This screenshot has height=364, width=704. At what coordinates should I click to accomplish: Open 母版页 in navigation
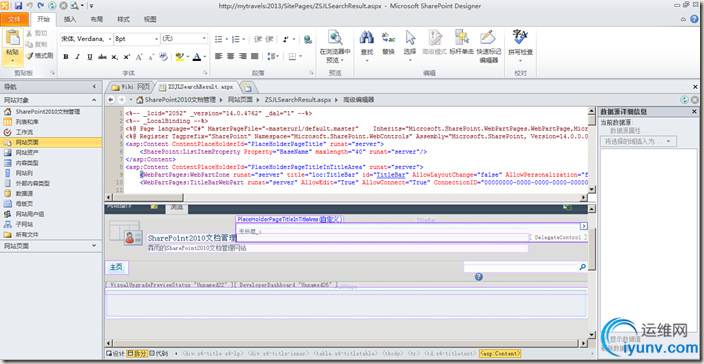[x=24, y=204]
